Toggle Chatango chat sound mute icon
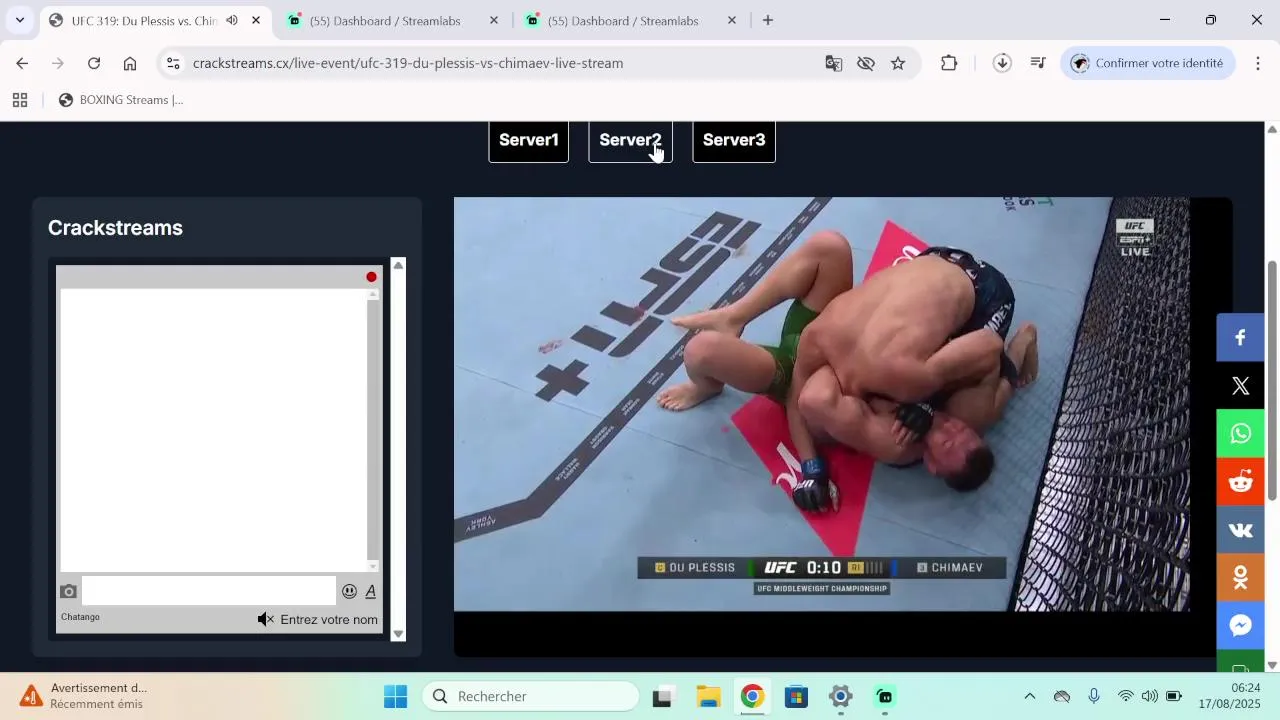Screen dimensions: 1280x720 click(265, 620)
